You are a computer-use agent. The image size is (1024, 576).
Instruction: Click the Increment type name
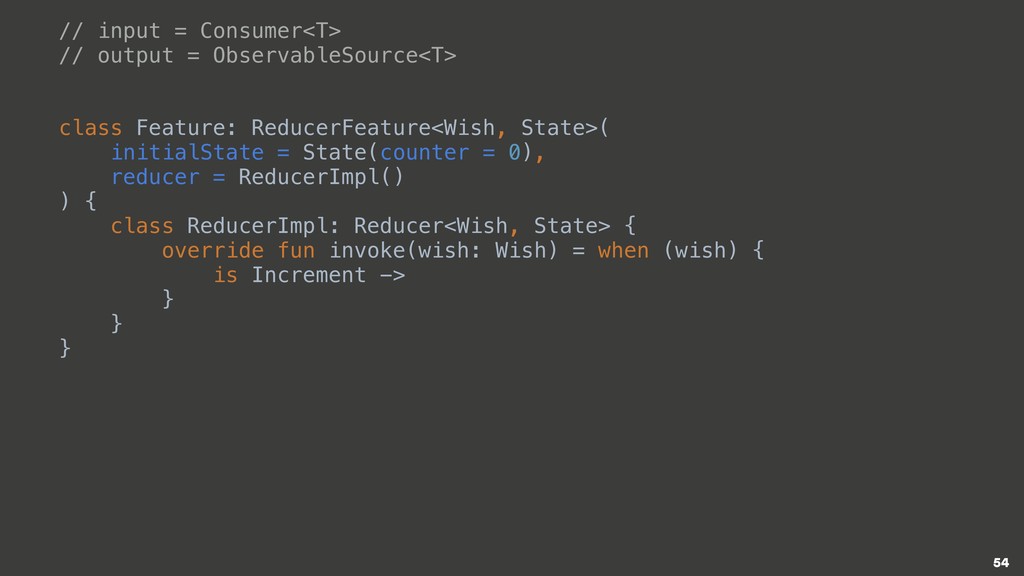pos(309,275)
